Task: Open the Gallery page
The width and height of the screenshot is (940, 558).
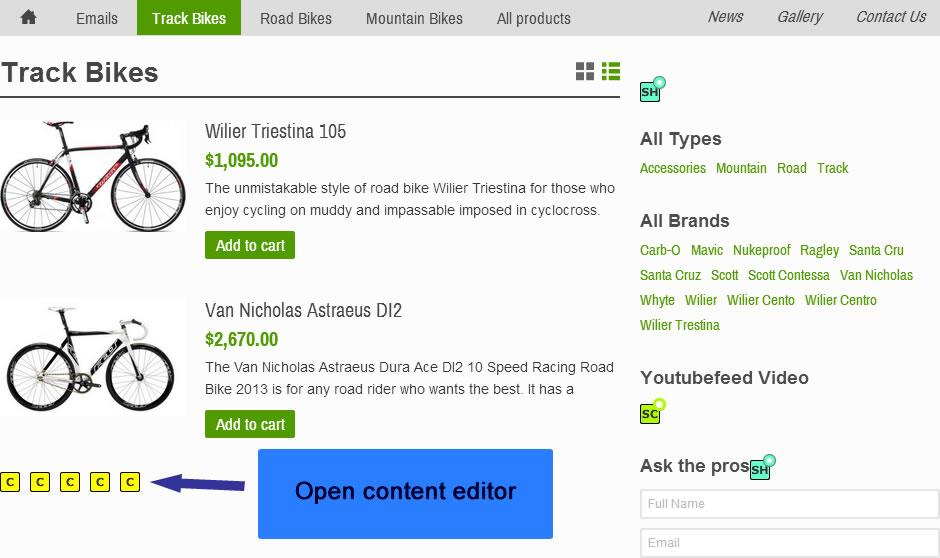Action: pyautogui.click(x=800, y=17)
